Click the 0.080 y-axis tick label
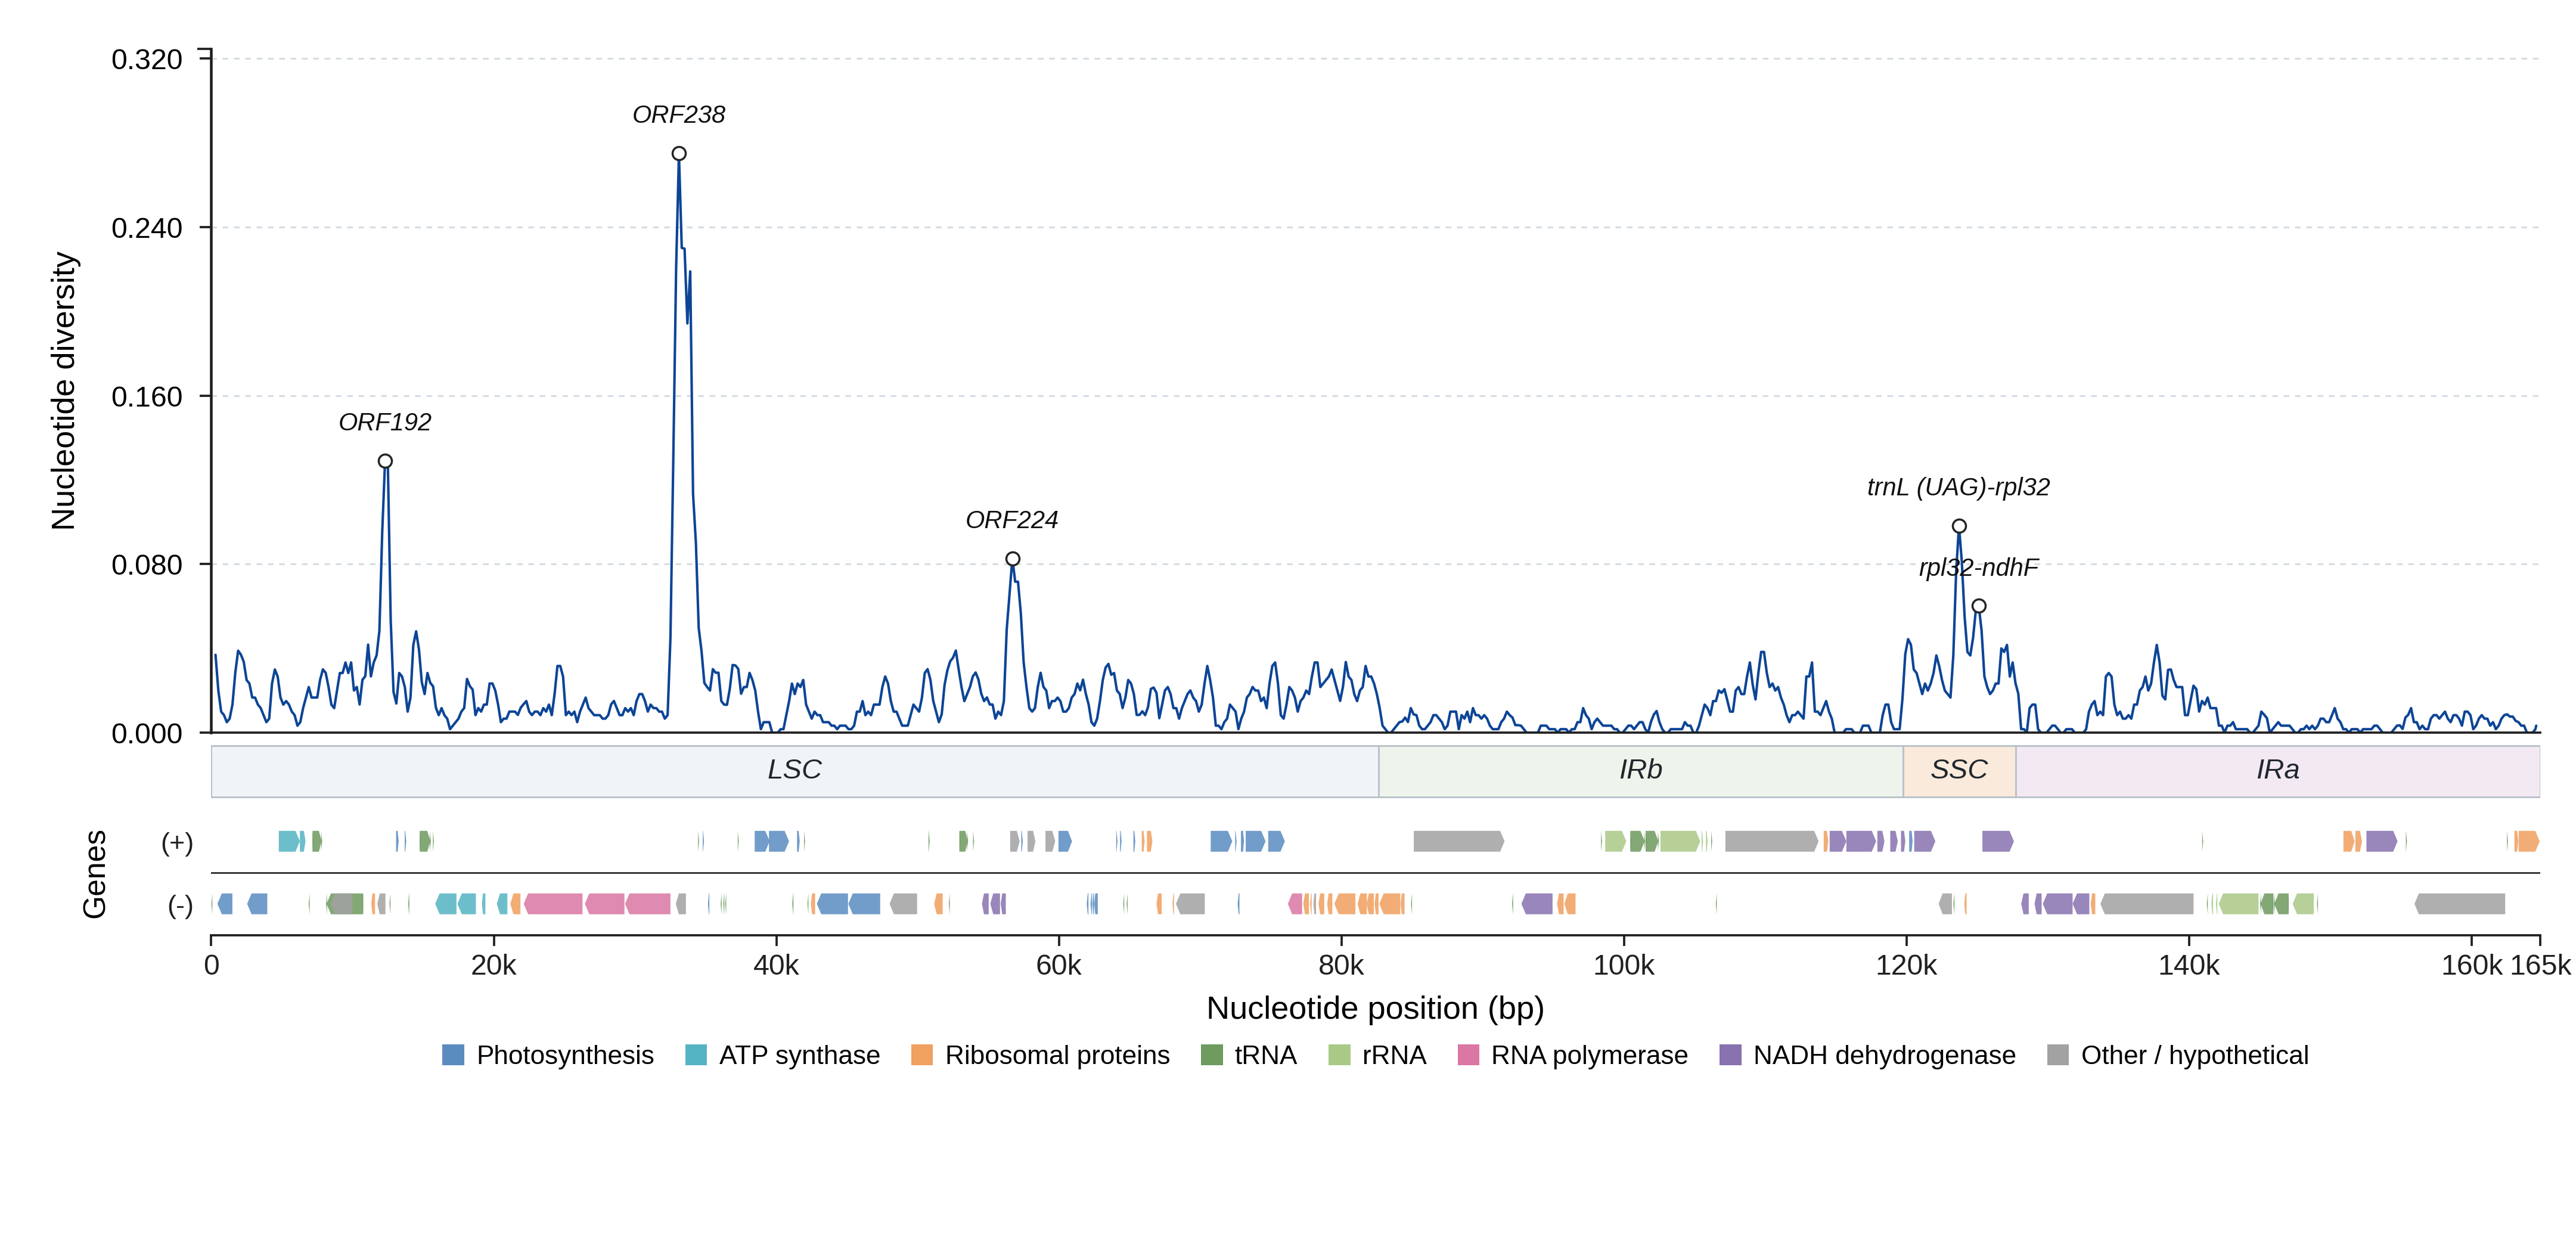The width and height of the screenshot is (2576, 1253). (x=147, y=565)
